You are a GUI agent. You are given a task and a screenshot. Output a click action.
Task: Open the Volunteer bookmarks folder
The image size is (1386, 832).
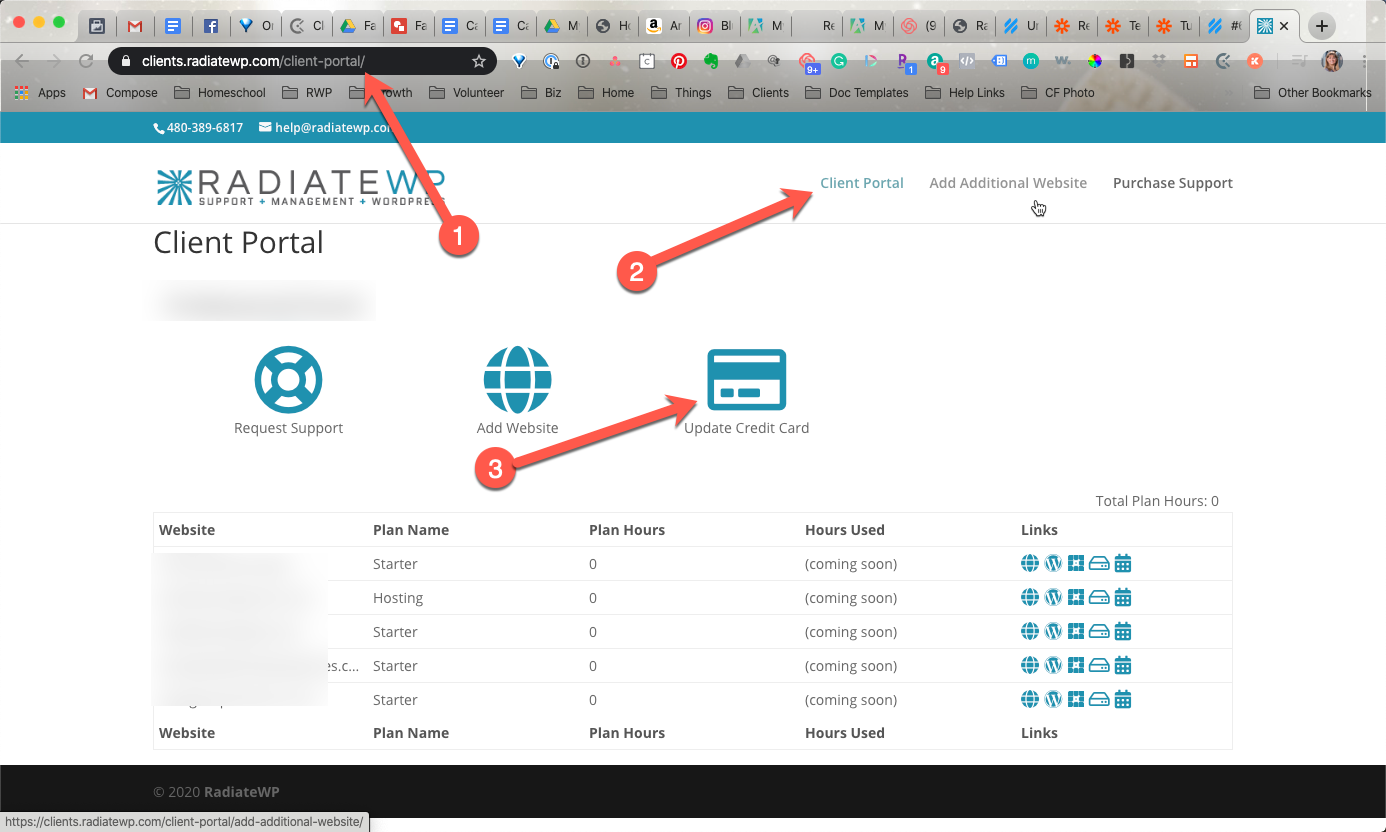[x=467, y=93]
